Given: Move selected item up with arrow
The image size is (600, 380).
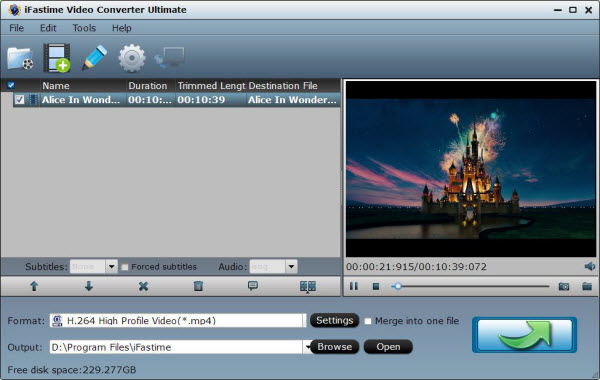Looking at the screenshot, I should coord(34,286).
